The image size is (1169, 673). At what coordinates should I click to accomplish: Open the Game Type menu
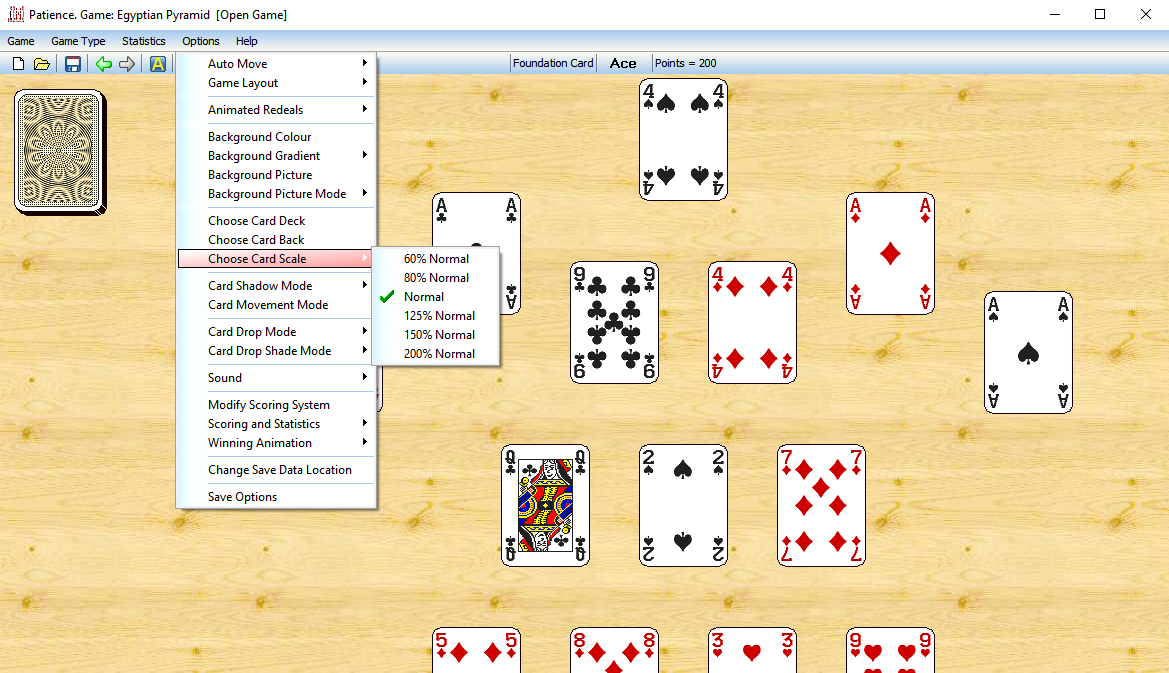tap(78, 41)
